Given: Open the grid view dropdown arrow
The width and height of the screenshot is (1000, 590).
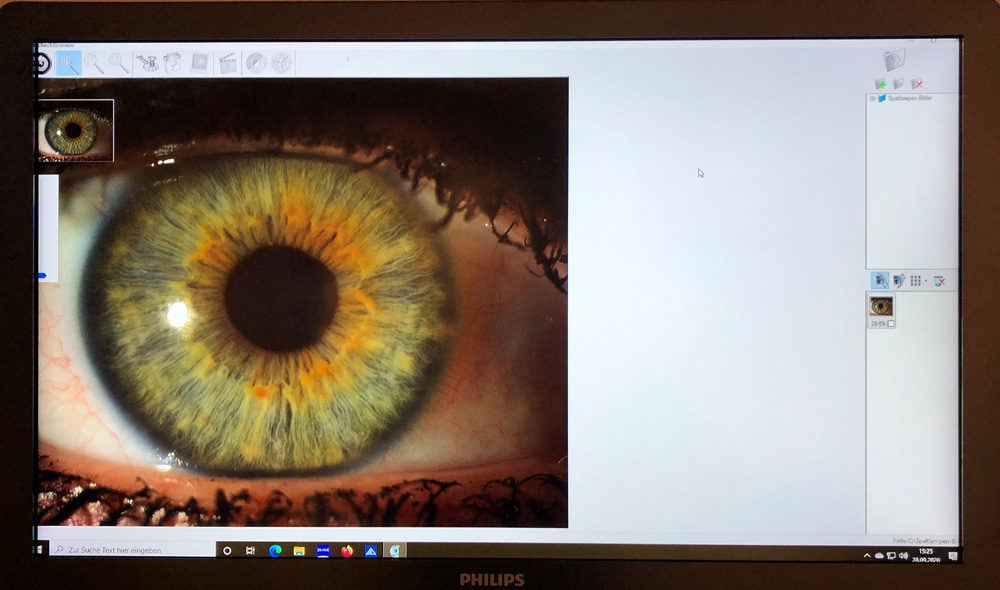Looking at the screenshot, I should pos(926,282).
